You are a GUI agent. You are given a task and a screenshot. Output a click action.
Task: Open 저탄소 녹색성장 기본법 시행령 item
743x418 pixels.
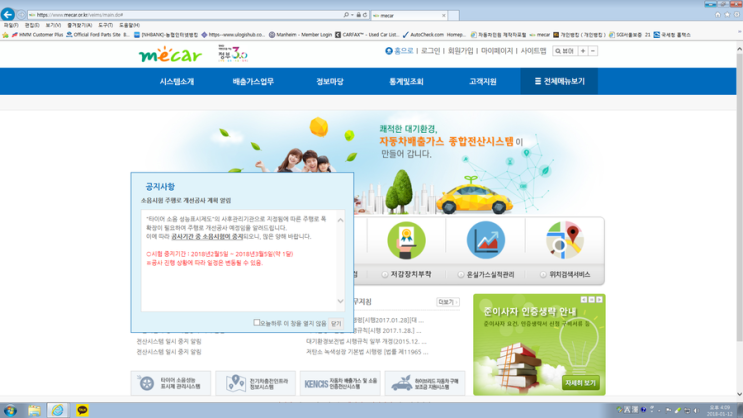(x=367, y=352)
